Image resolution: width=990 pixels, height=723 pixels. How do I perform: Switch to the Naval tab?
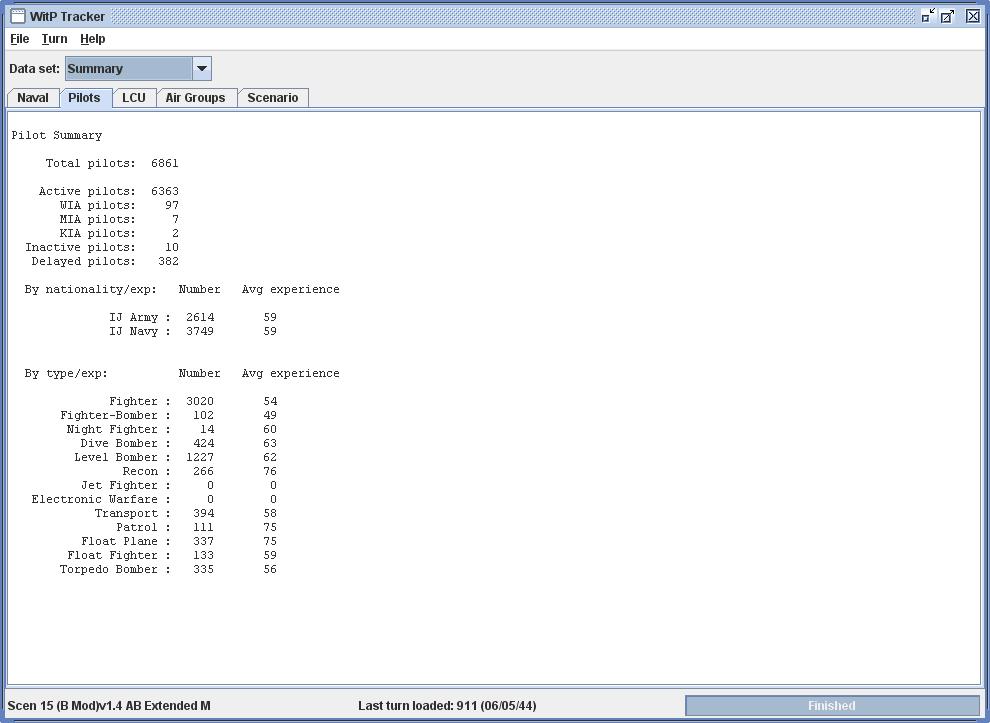click(x=33, y=98)
